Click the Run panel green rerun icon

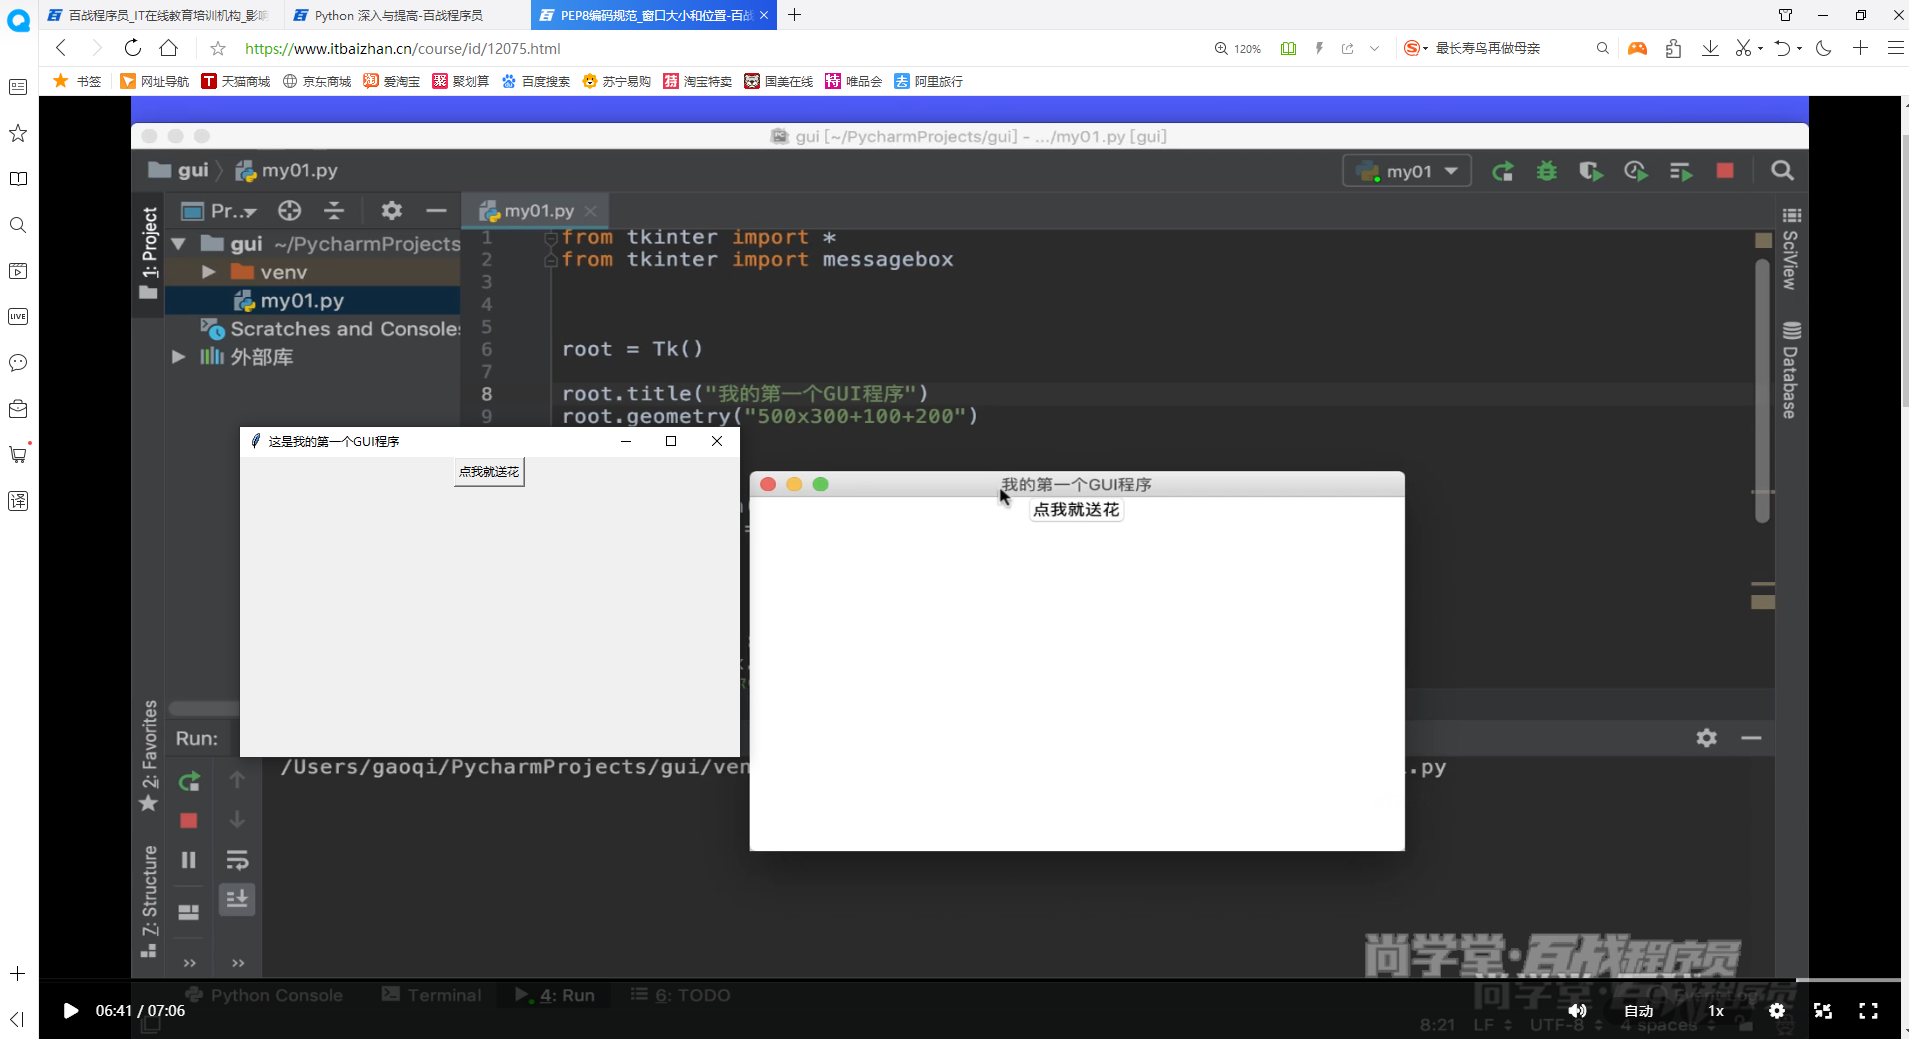click(189, 781)
